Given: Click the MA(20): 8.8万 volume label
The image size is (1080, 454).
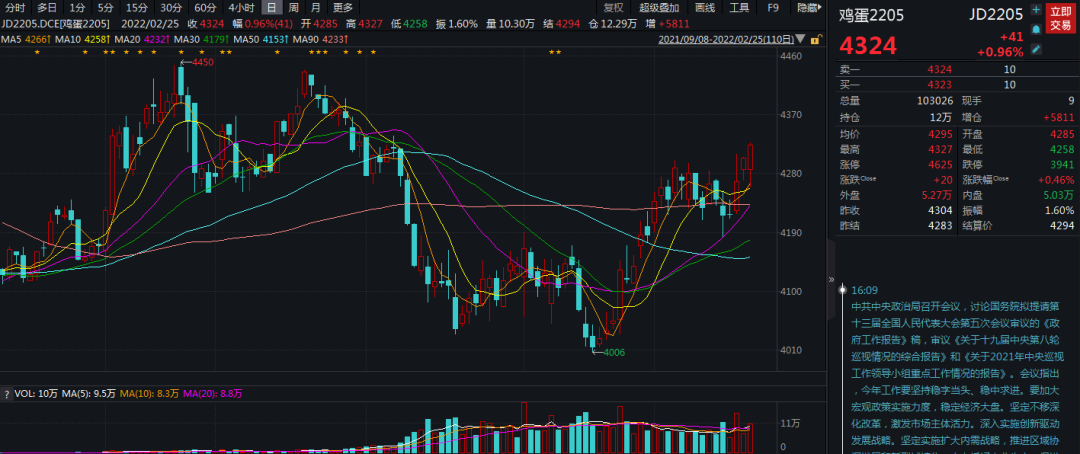Looking at the screenshot, I should [213, 394].
